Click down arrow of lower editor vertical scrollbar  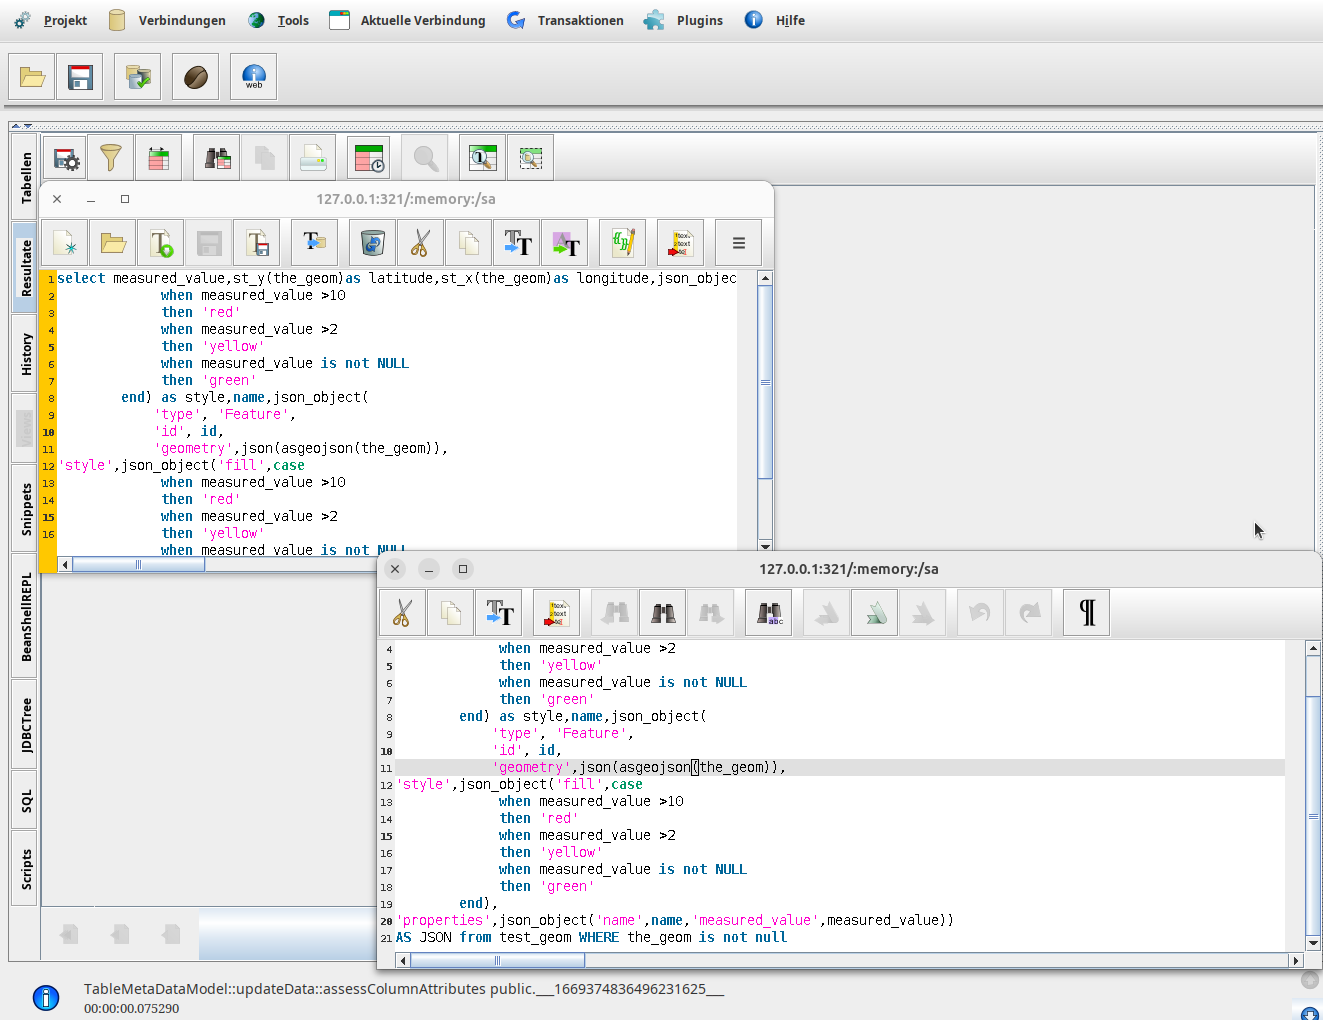(1313, 943)
